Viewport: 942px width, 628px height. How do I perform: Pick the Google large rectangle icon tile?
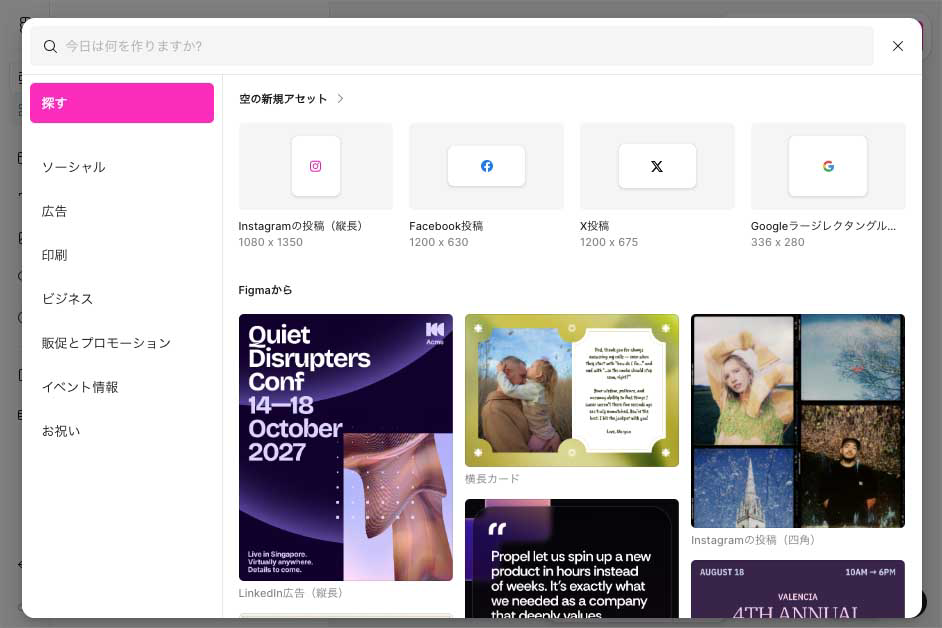(x=828, y=166)
